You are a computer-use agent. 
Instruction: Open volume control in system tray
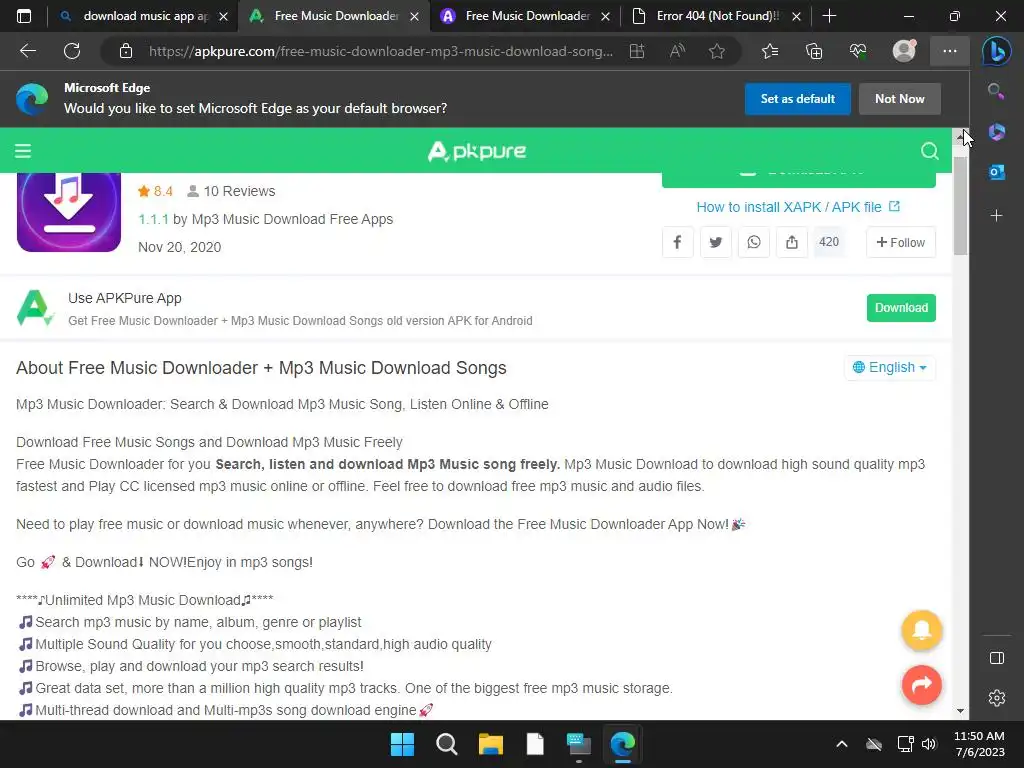pos(929,744)
